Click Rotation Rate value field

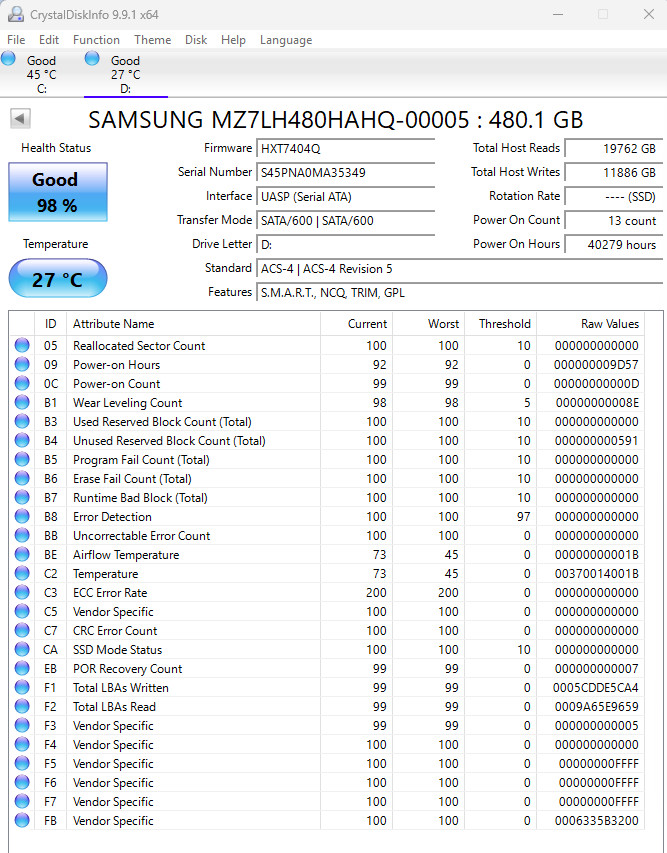[613, 196]
